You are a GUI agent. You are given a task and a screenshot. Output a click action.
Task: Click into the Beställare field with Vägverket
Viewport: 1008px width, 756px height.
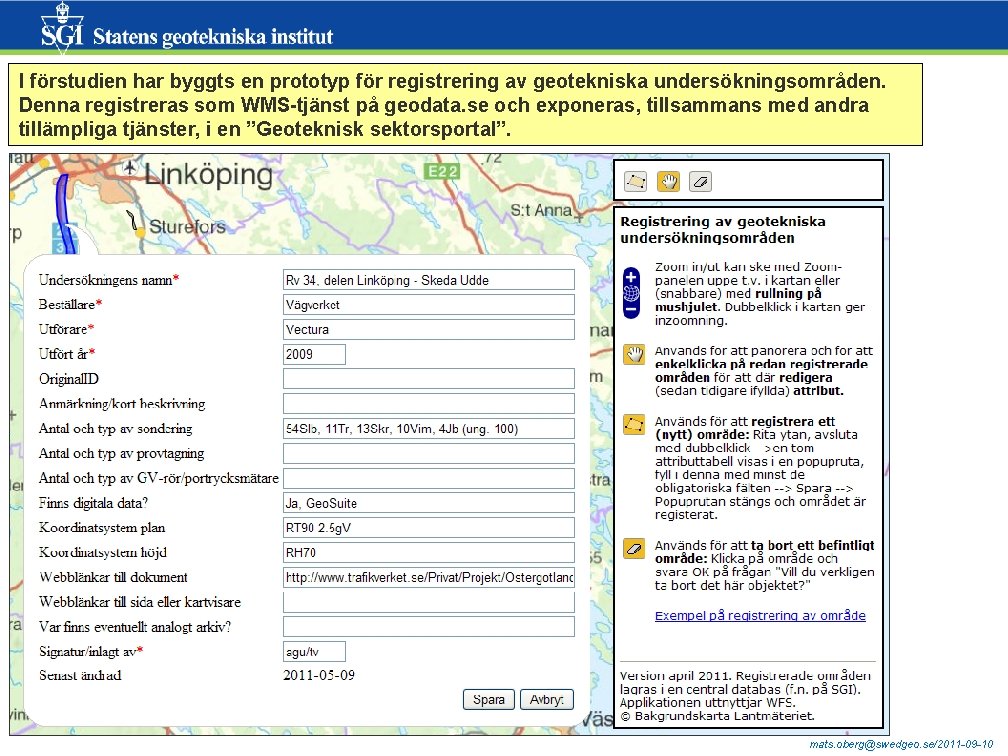(x=429, y=305)
